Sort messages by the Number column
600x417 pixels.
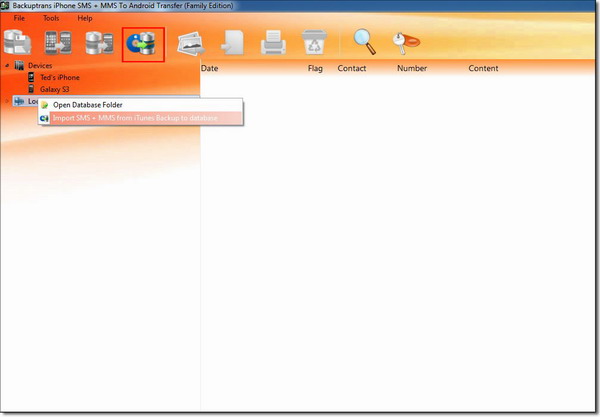point(412,68)
